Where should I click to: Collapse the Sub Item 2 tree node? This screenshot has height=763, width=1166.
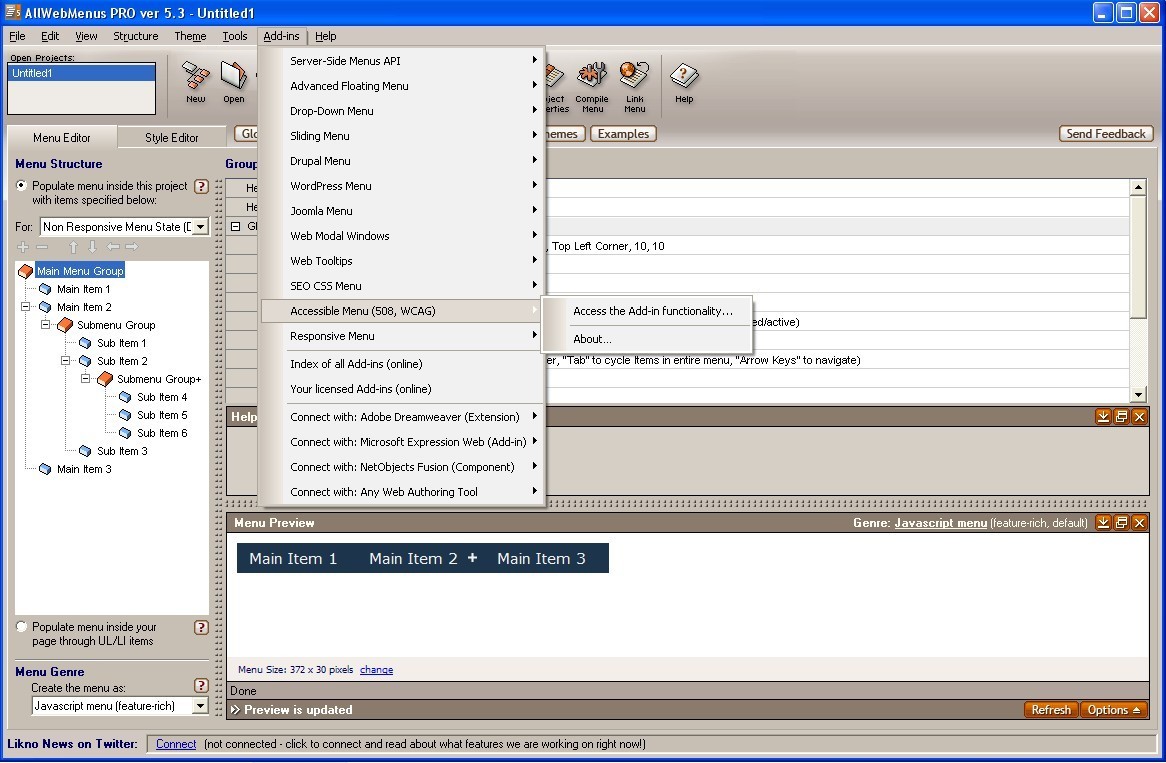tap(65, 361)
